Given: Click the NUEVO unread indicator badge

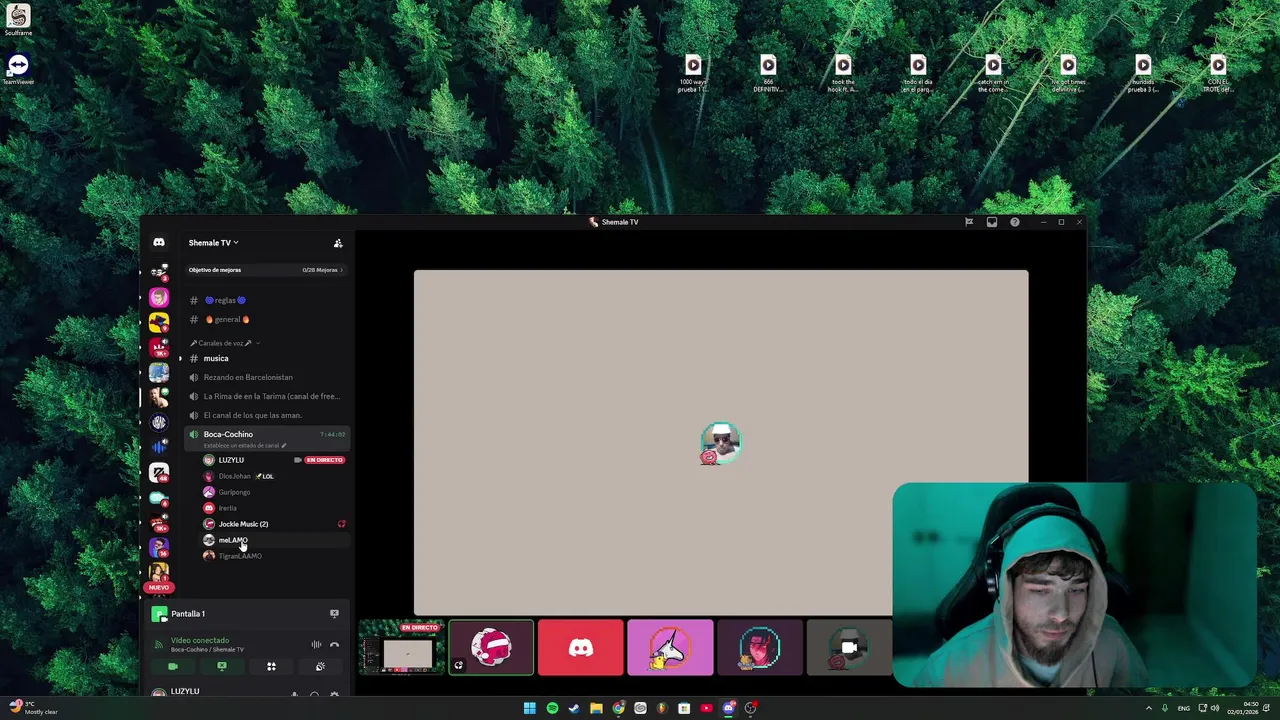Looking at the screenshot, I should pyautogui.click(x=159, y=588).
